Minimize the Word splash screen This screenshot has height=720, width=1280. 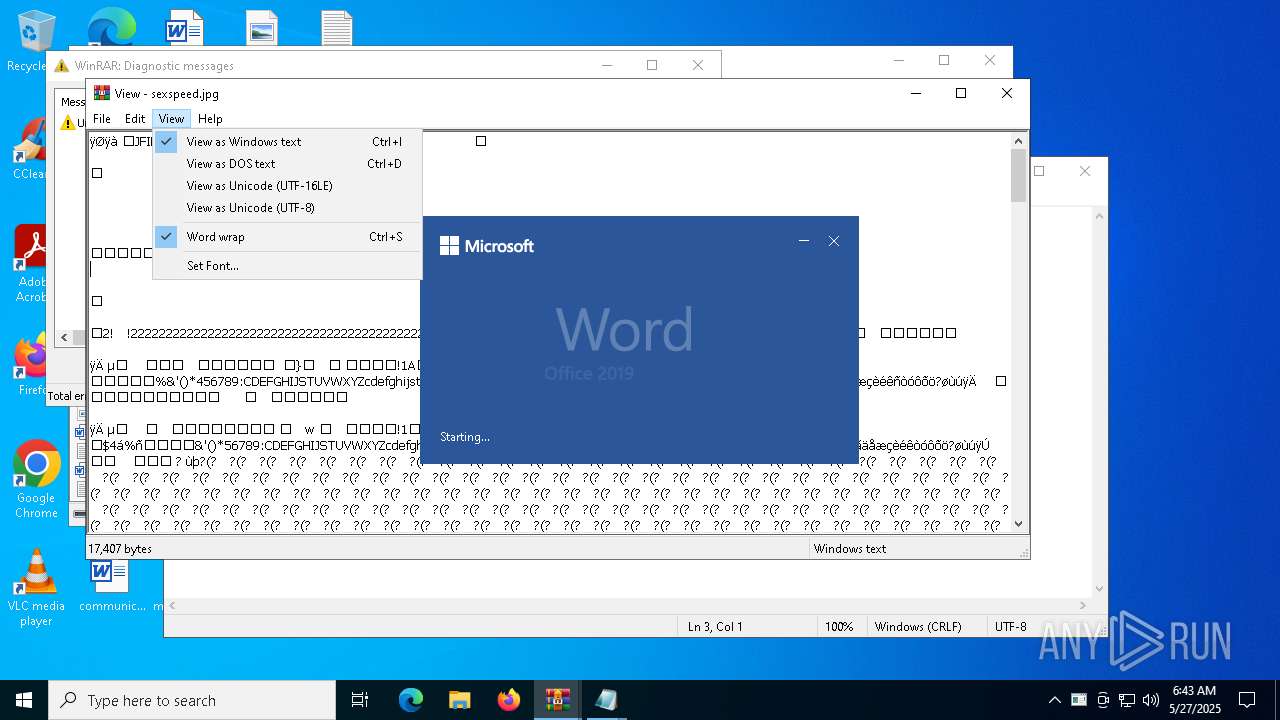[x=803, y=241]
